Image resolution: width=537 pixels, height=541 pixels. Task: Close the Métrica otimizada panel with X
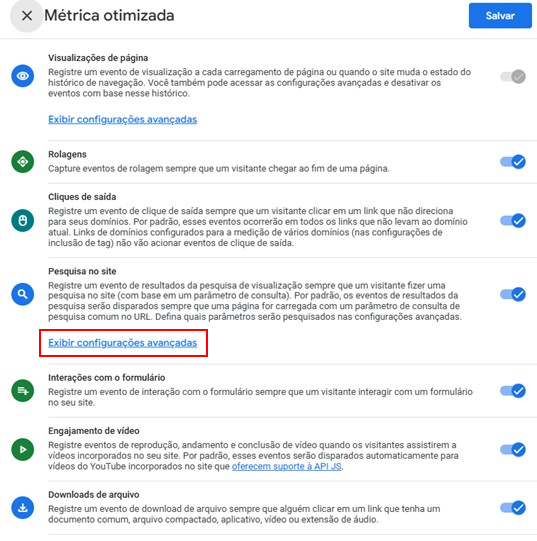pyautogui.click(x=27, y=16)
